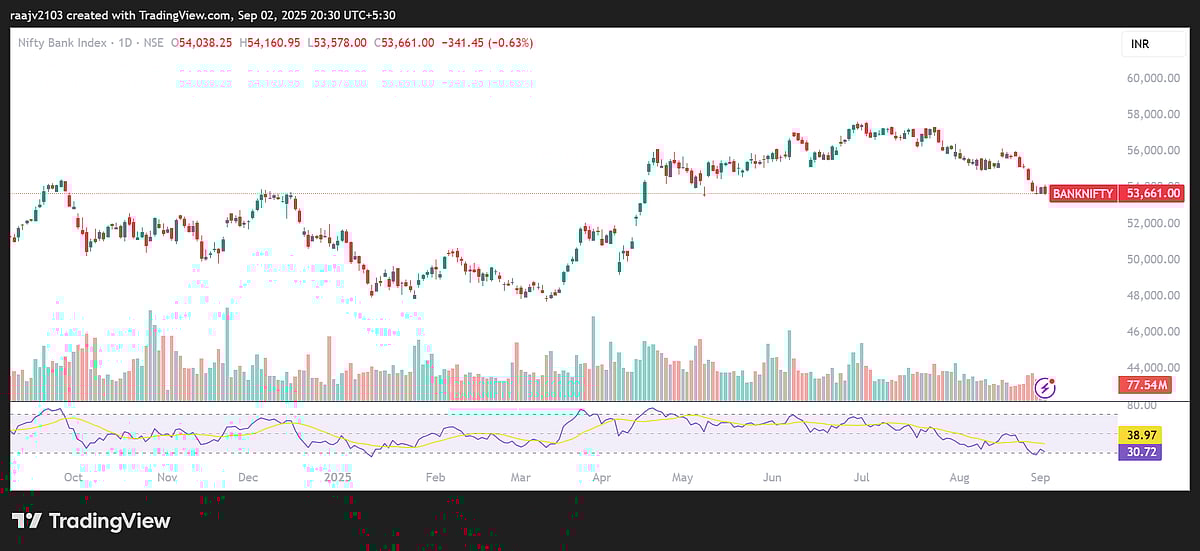Screen dimensions: 1200x551
Task: Select the 53,661.00 last price label
Action: point(1152,194)
